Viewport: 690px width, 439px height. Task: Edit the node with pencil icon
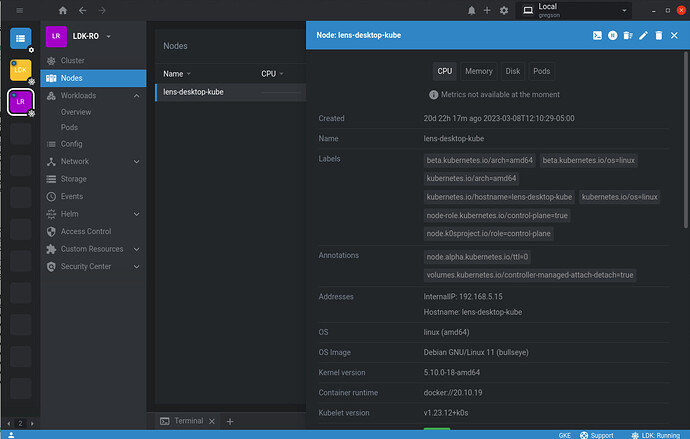point(643,35)
